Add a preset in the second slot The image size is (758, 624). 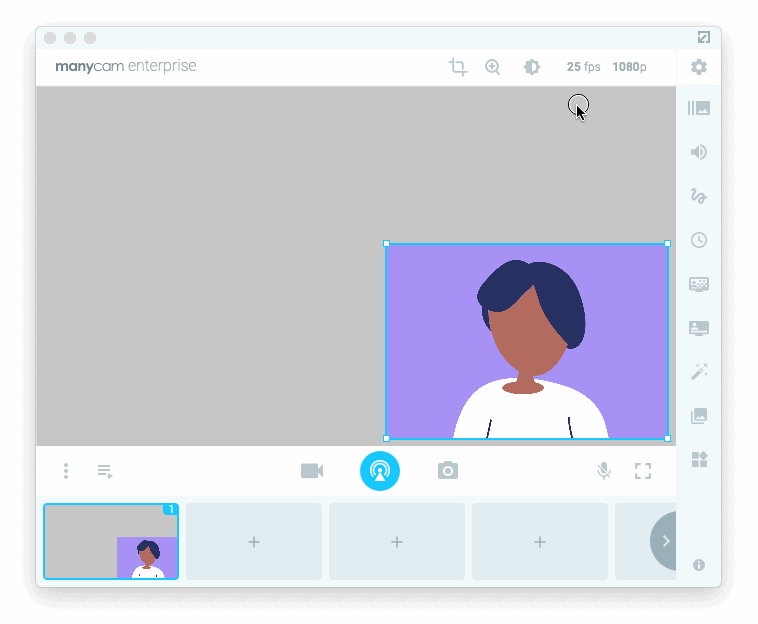tap(254, 541)
